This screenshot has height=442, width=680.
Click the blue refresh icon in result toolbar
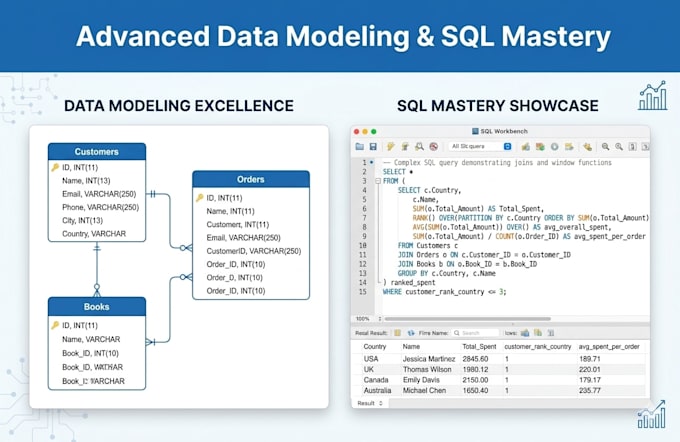tap(411, 333)
